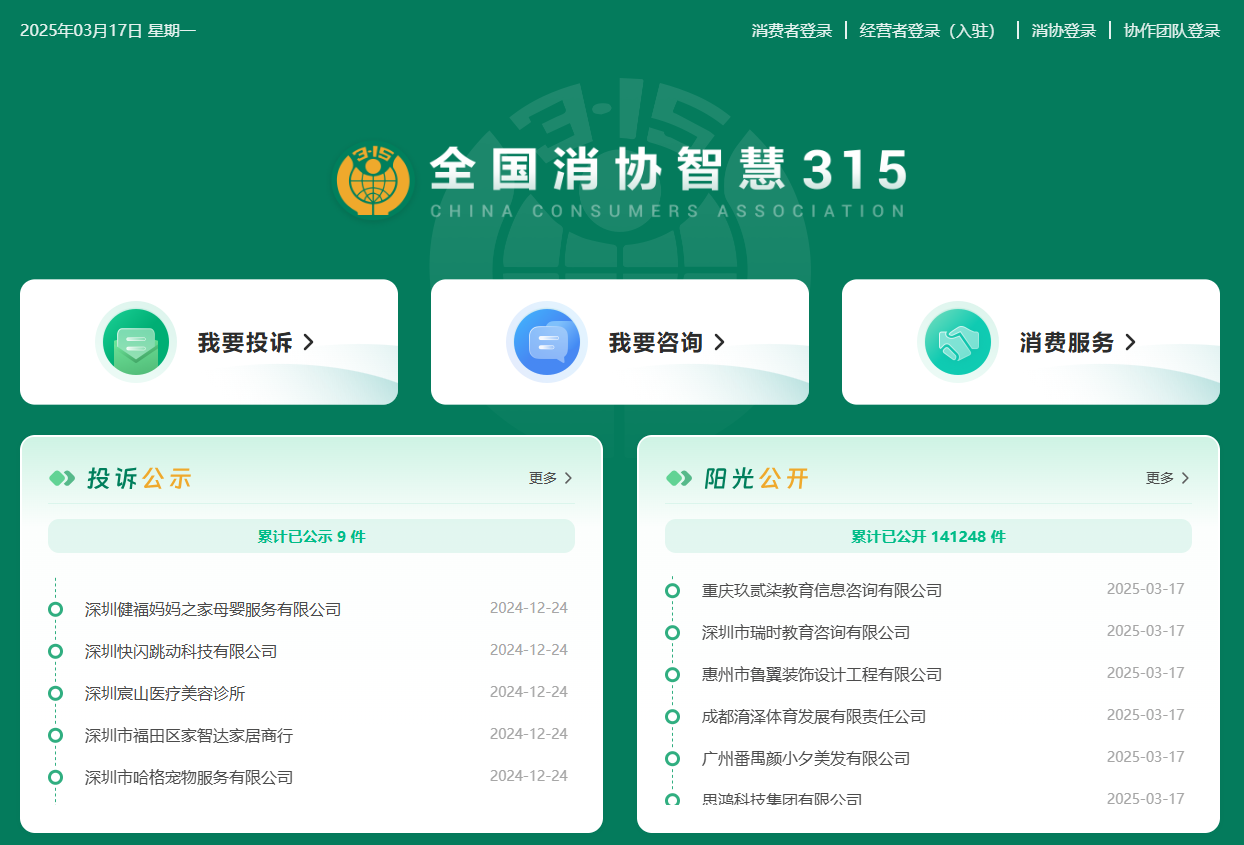1244x845 pixels.
Task: Click the orange 315 association logo
Action: [373, 180]
